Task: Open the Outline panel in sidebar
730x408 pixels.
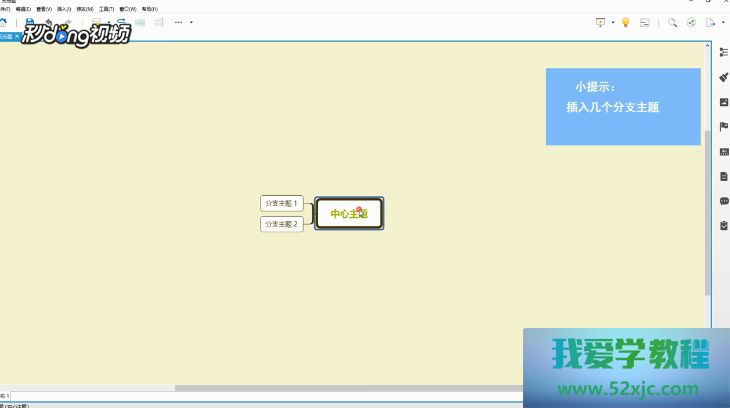Action: (x=724, y=52)
